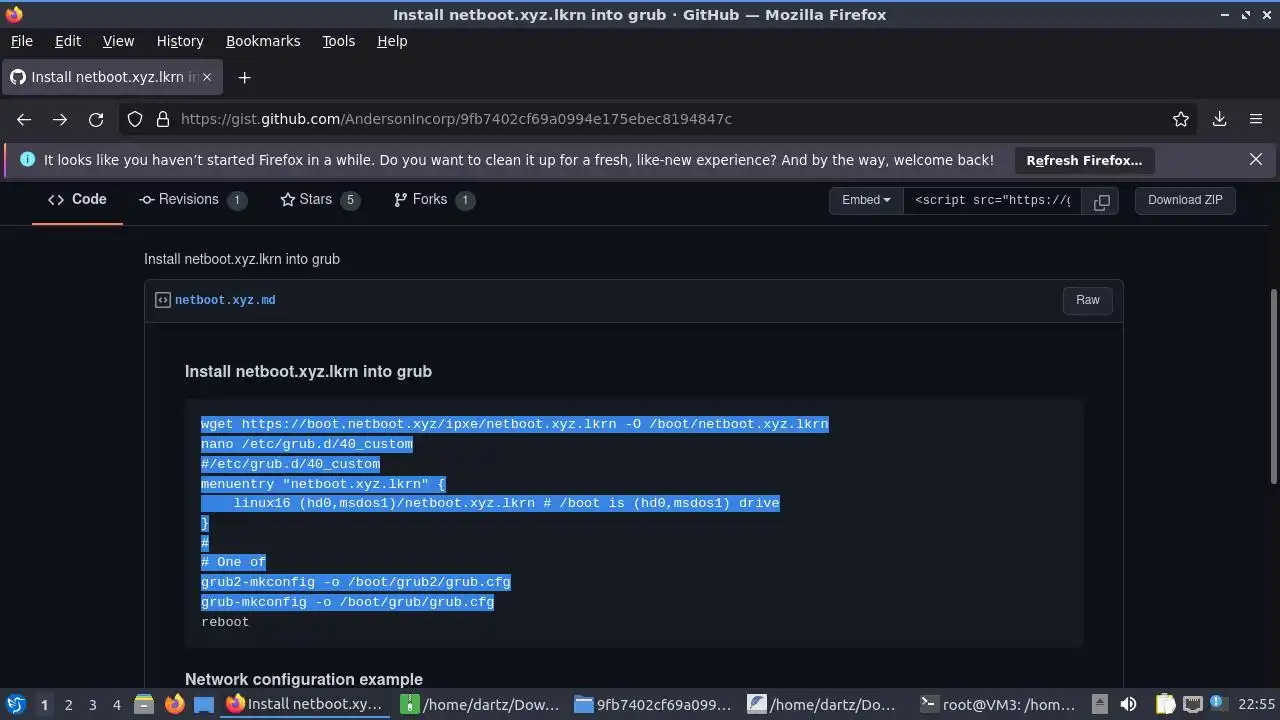Select the Code tab of gist

(77, 200)
